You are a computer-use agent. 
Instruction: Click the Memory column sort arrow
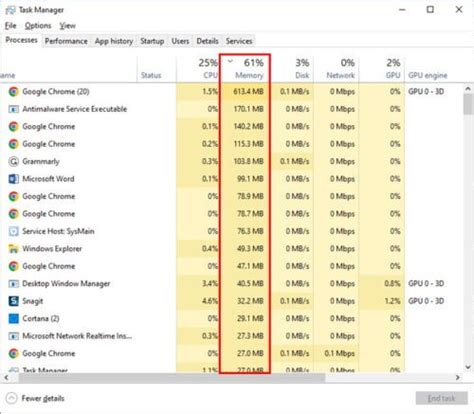pos(230,61)
